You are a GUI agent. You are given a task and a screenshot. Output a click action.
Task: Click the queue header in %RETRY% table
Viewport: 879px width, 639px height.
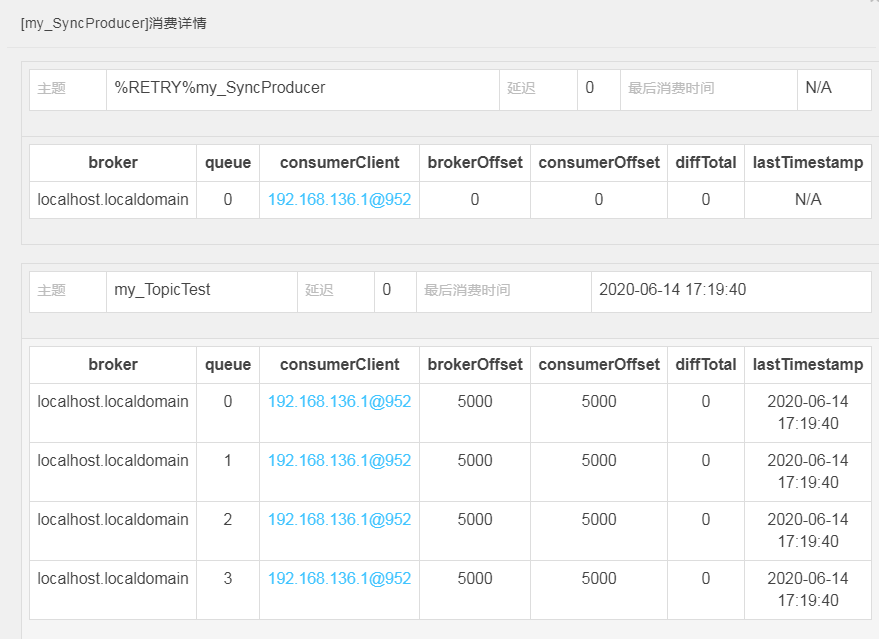[228, 163]
